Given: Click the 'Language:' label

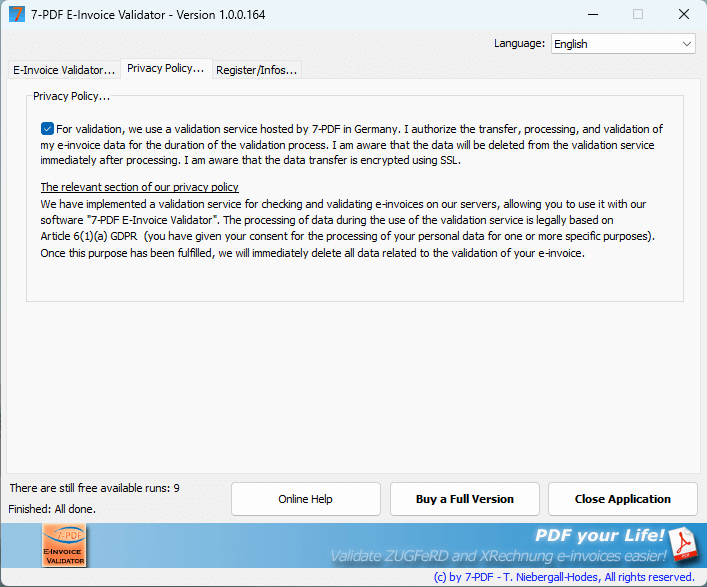Looking at the screenshot, I should point(519,43).
